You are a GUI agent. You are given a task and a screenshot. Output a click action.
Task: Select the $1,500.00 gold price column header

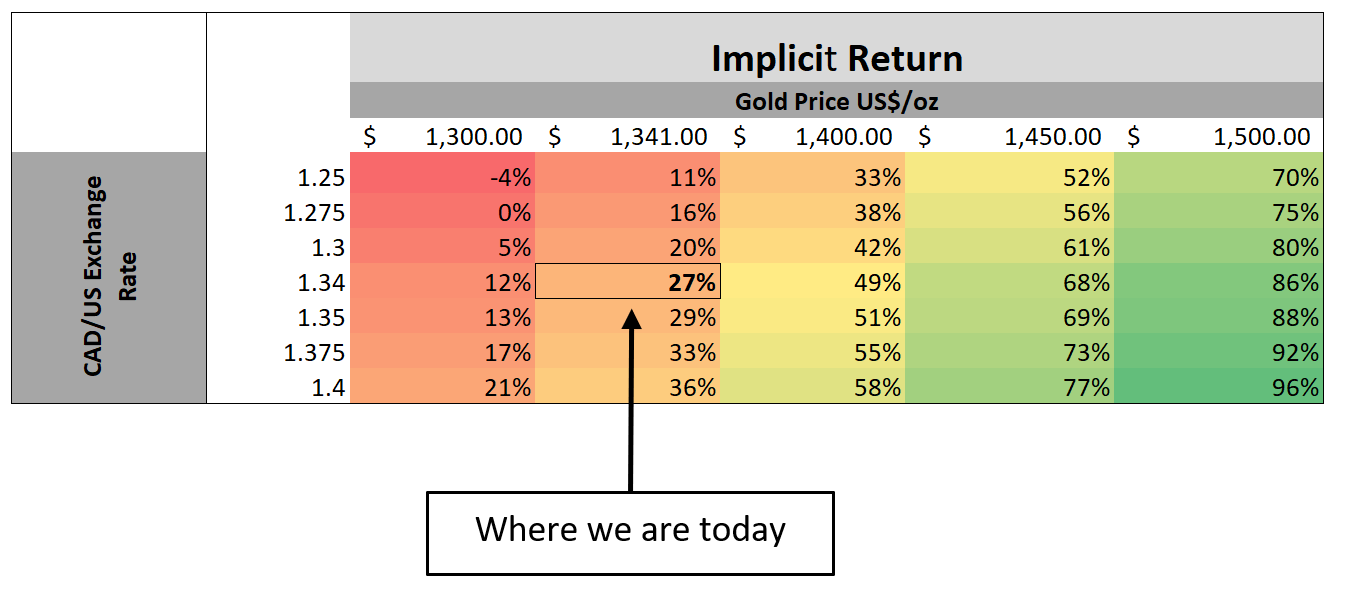click(1218, 137)
